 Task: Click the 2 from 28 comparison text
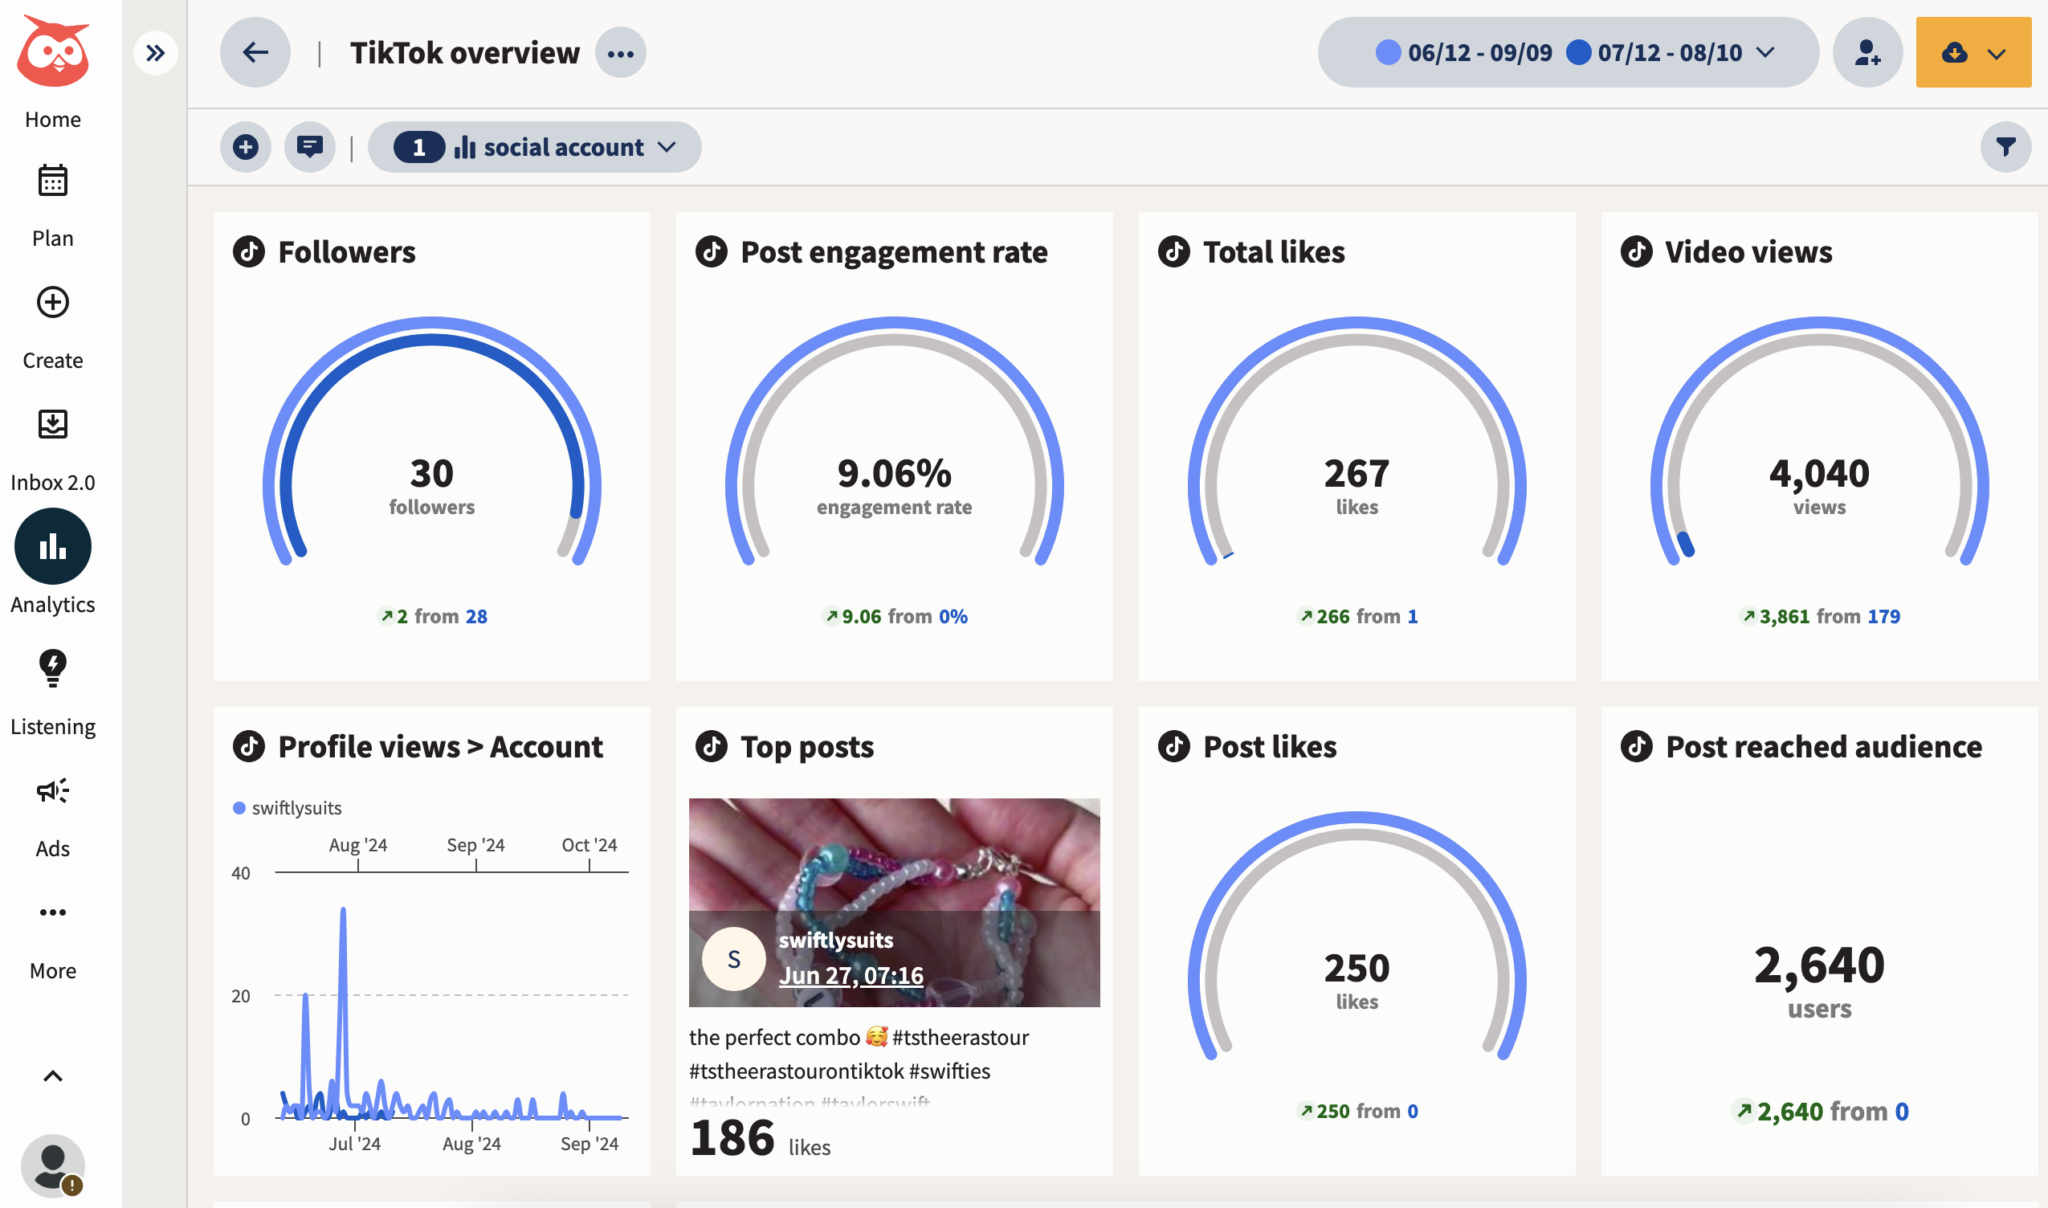[x=433, y=617]
